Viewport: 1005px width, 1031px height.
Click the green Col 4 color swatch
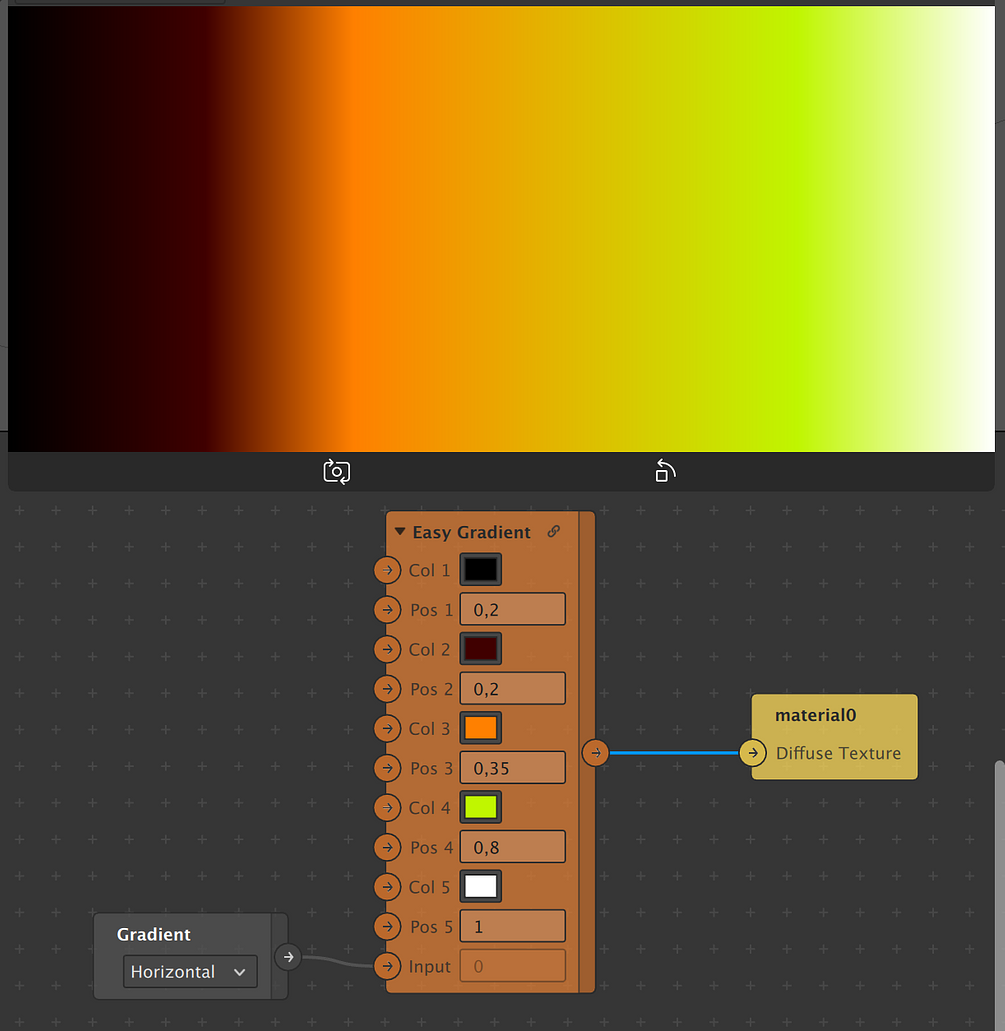(x=480, y=807)
